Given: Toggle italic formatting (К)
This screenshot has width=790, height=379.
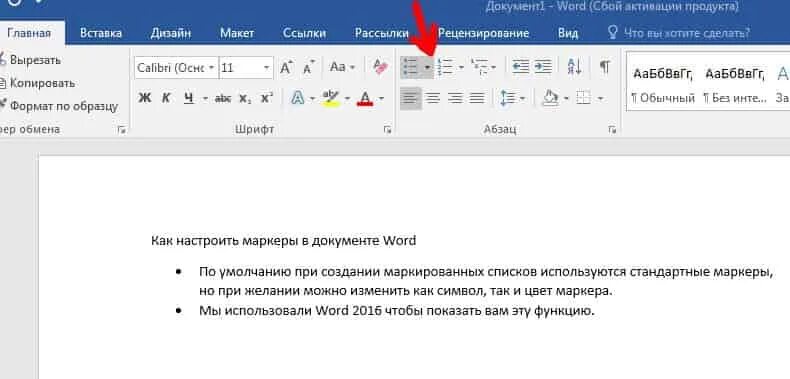Looking at the screenshot, I should (166, 98).
